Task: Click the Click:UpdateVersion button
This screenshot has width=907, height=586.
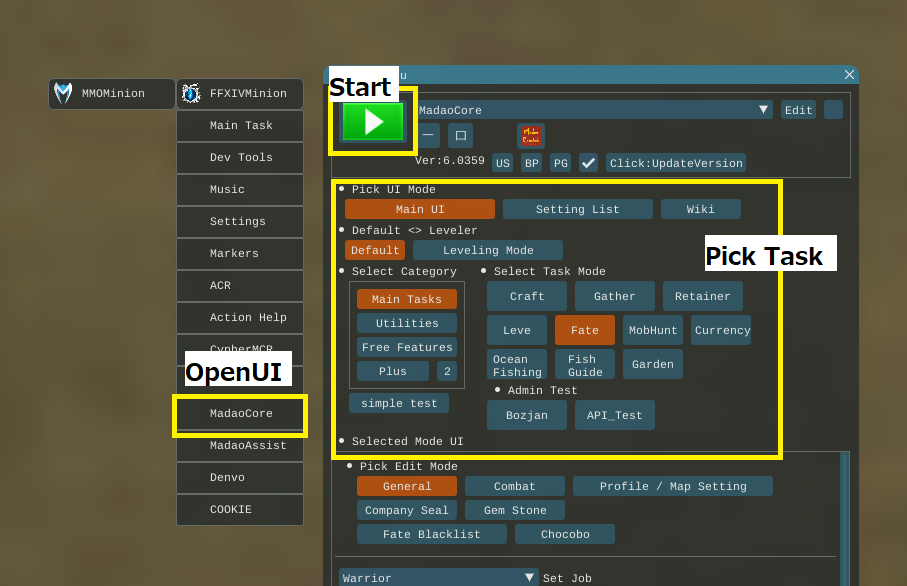Action: tap(676, 163)
